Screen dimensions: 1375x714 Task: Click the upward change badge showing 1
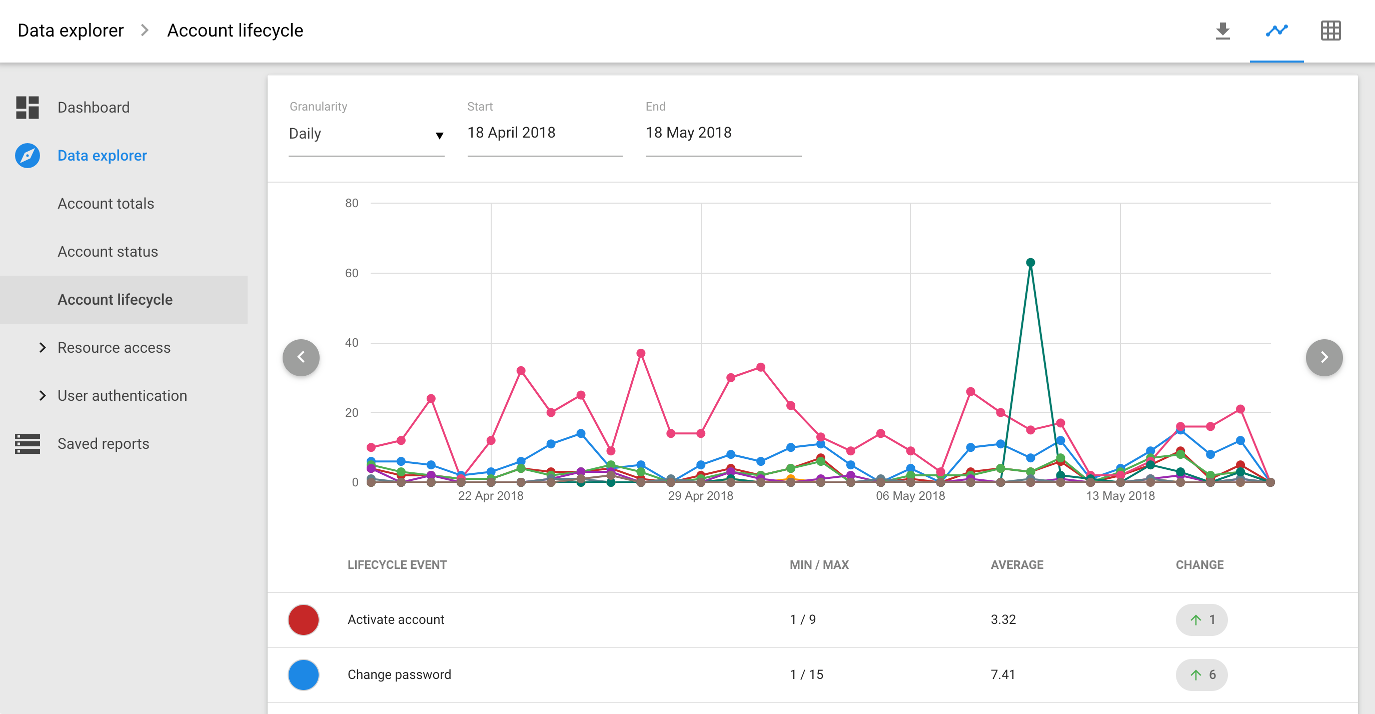tap(1201, 620)
